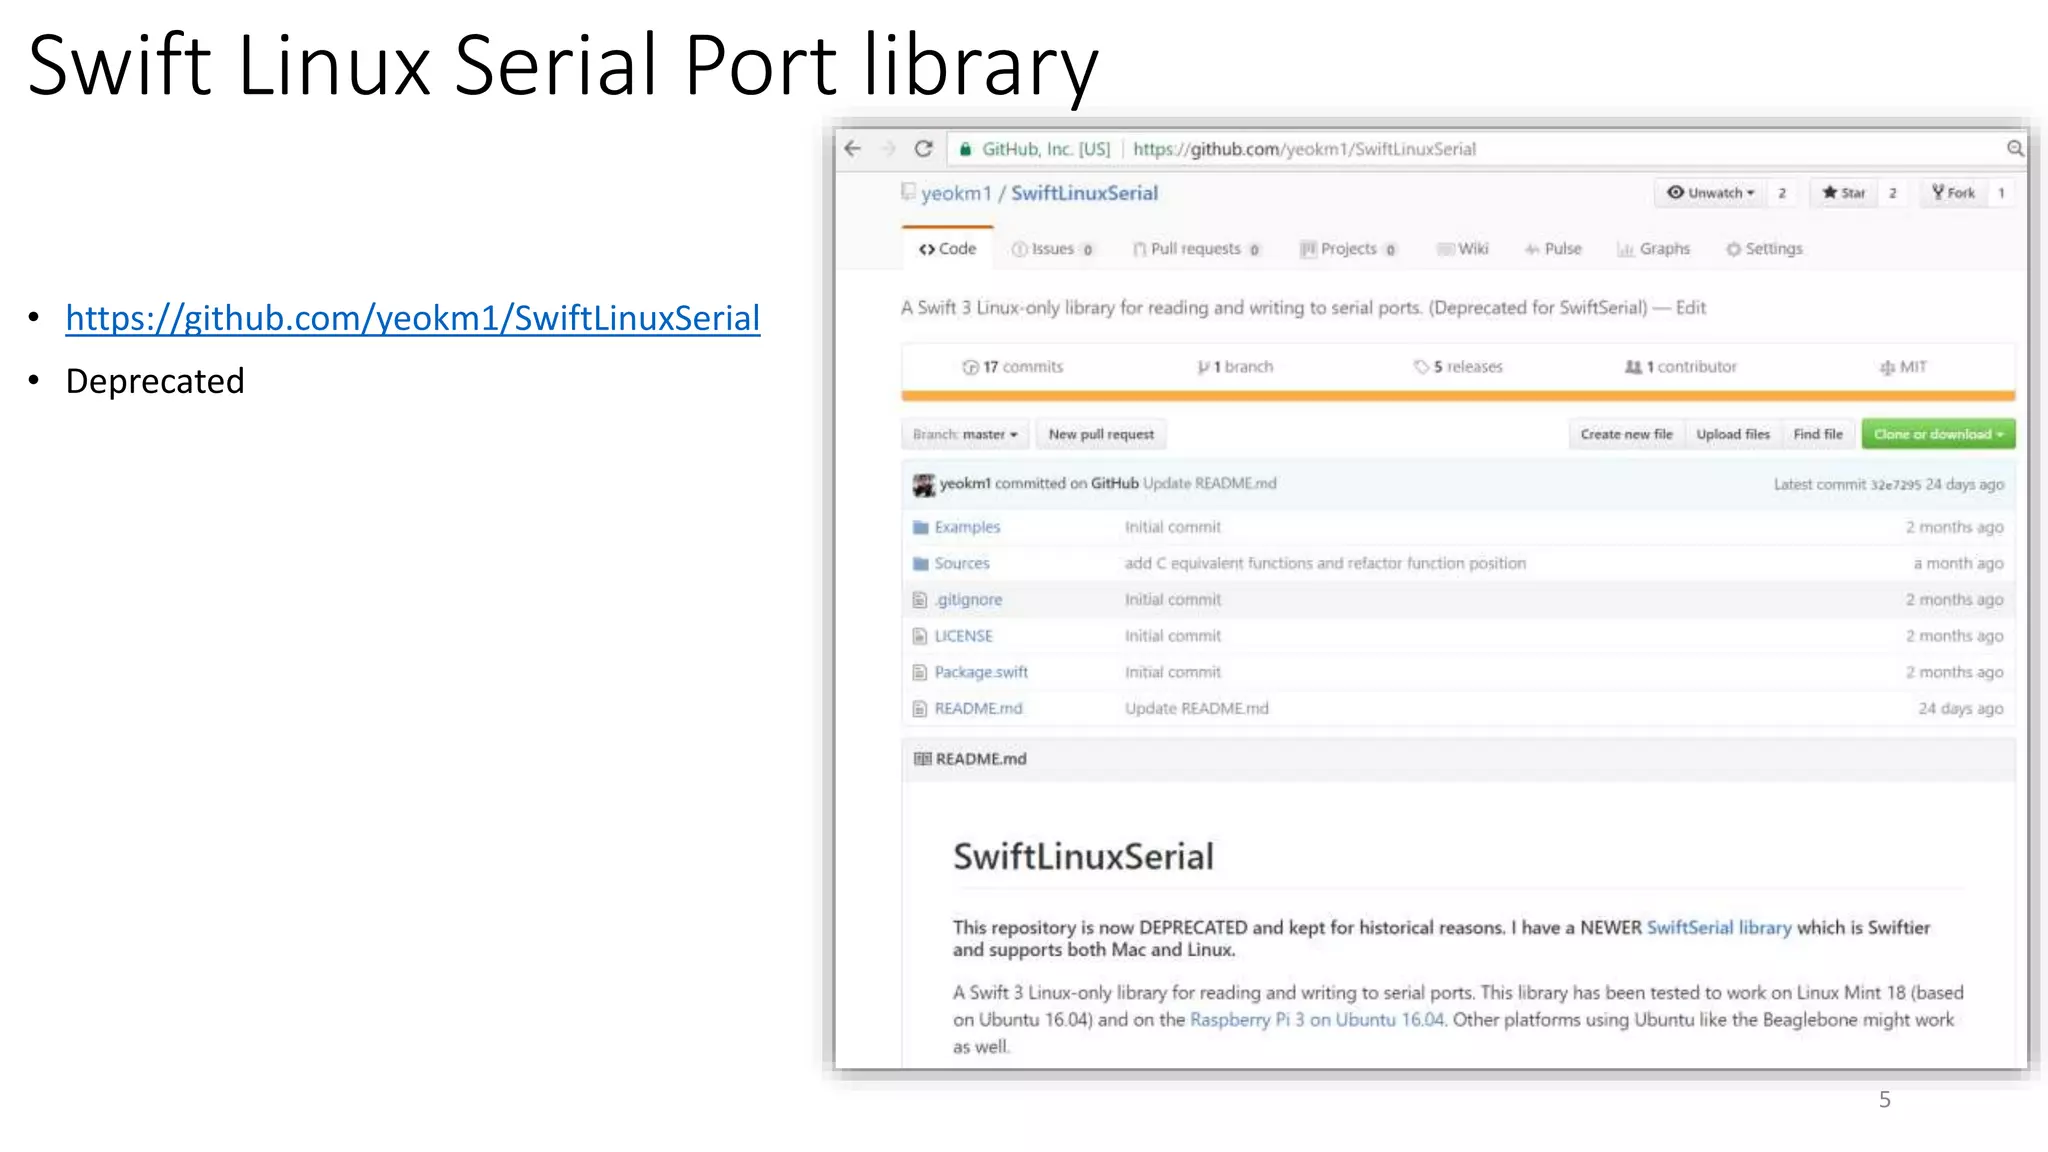Switch to the Wiki tab

(1463, 249)
